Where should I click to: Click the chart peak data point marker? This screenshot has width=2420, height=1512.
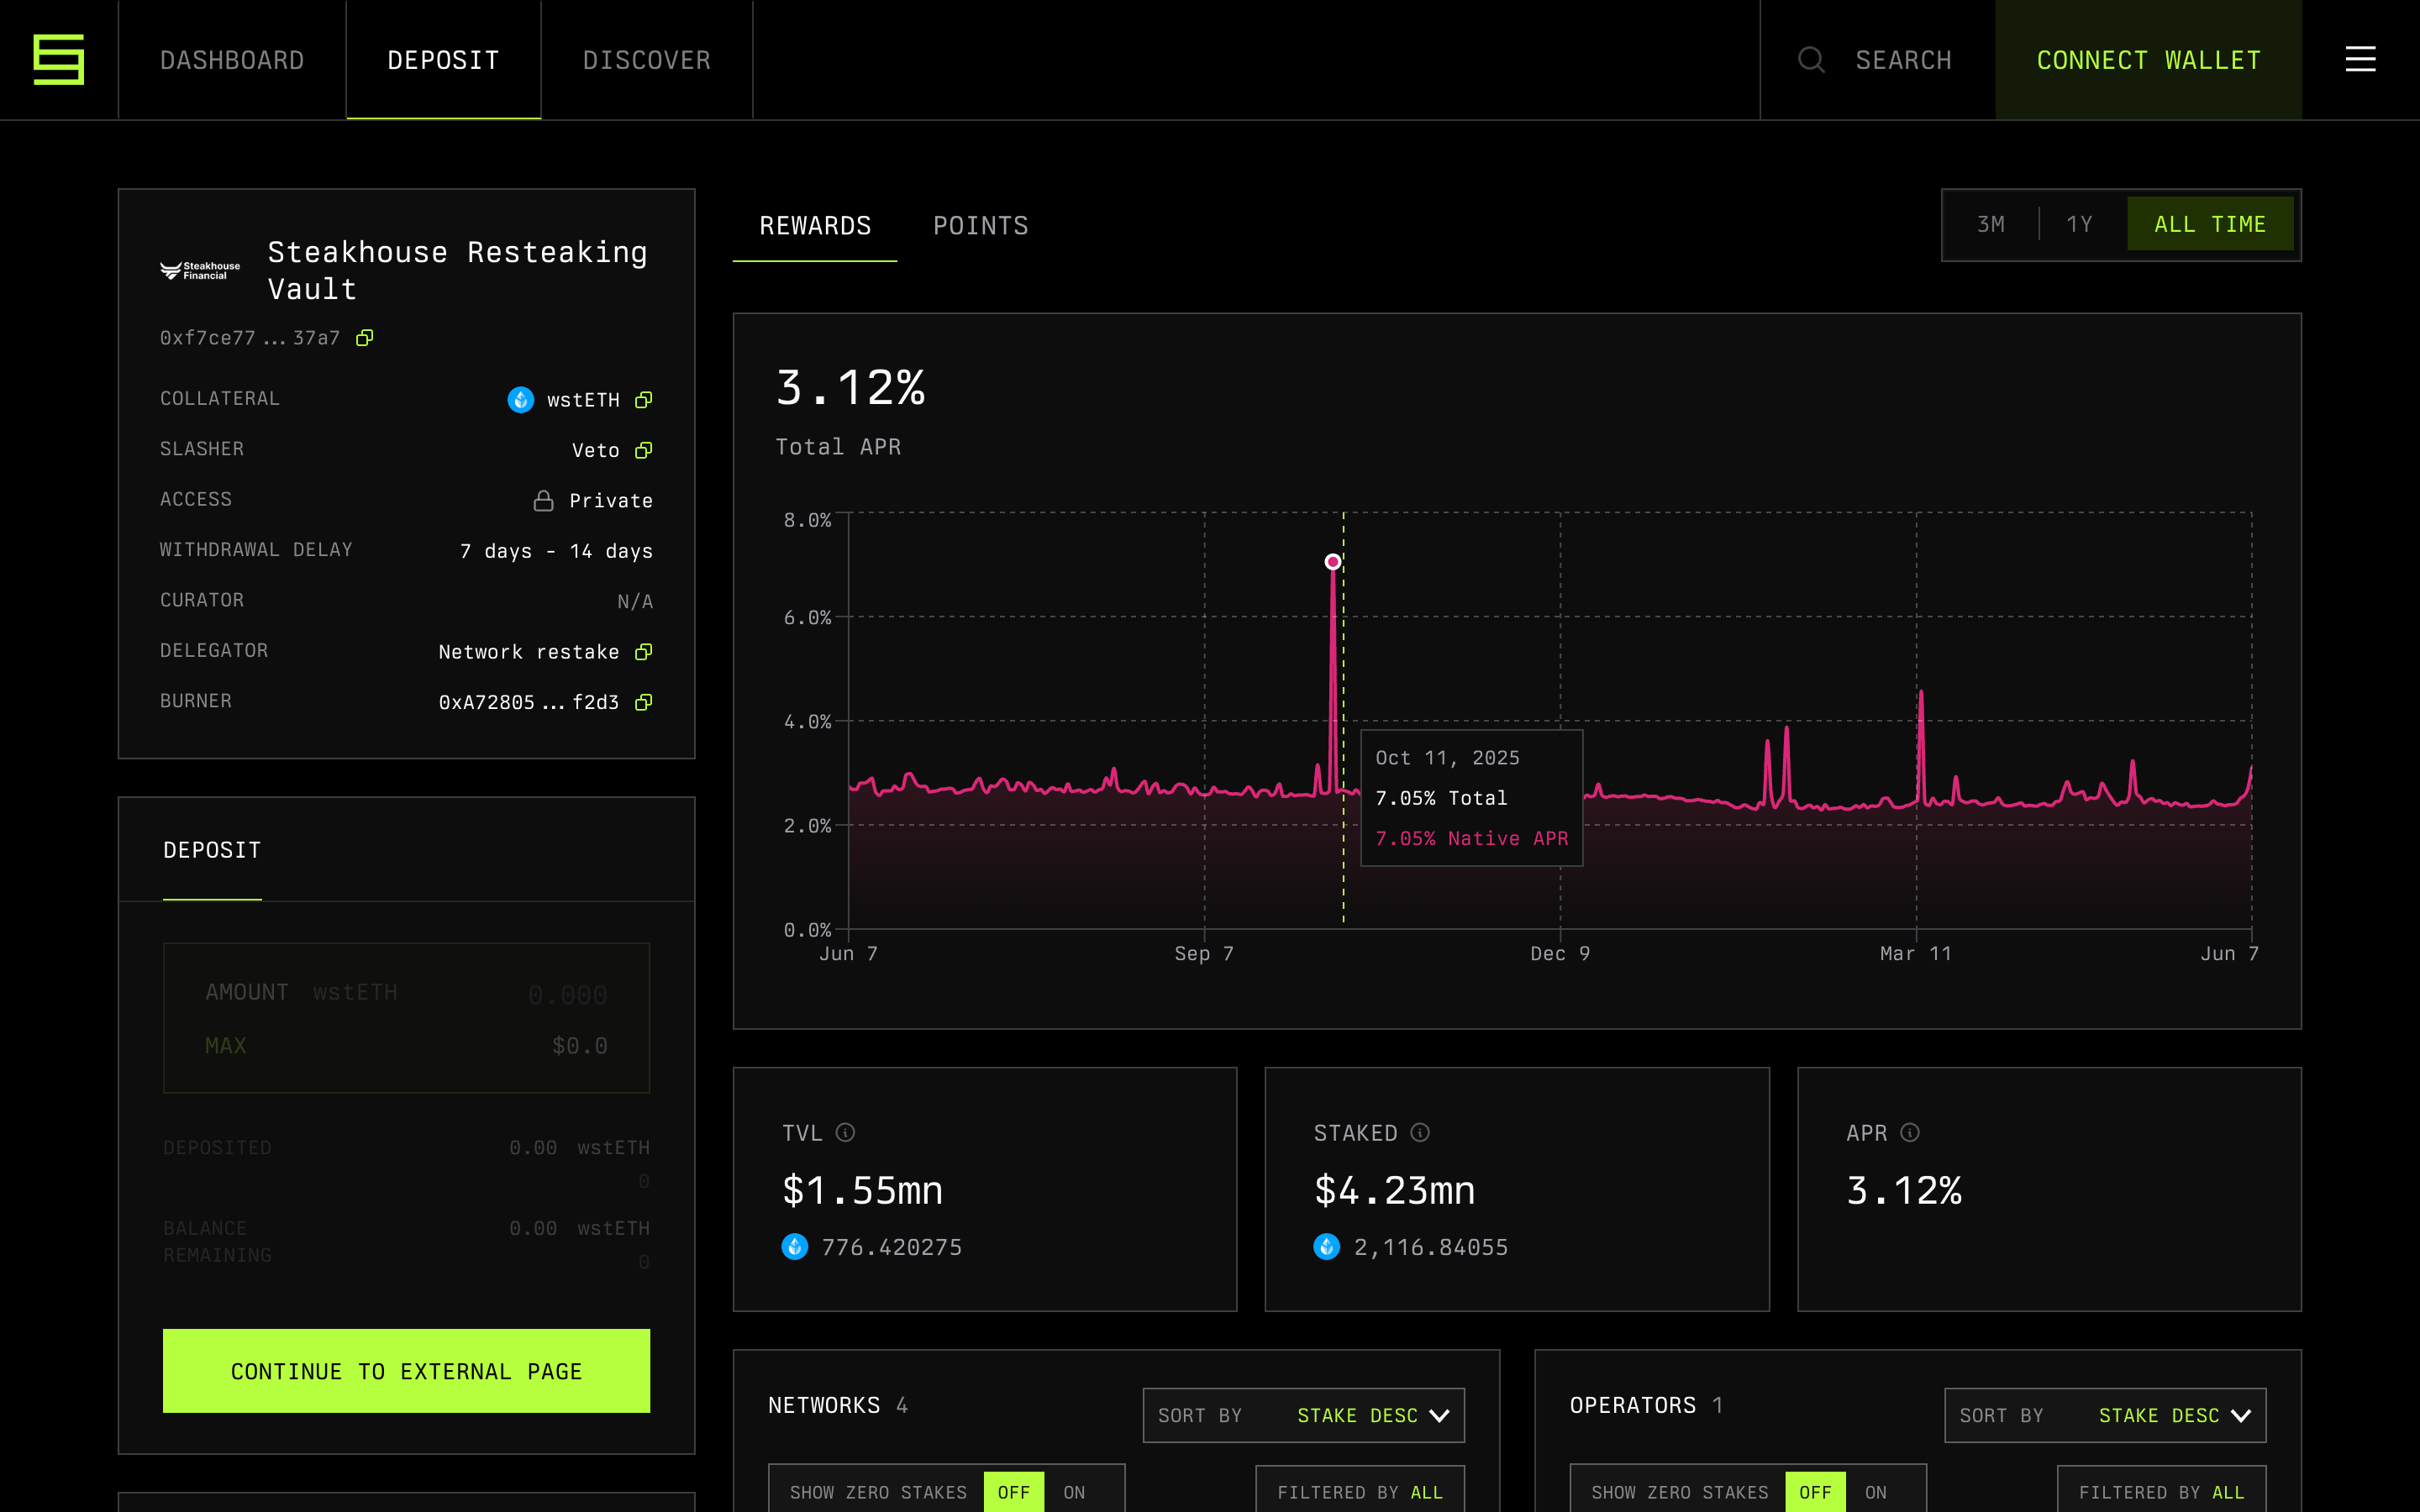(1332, 562)
